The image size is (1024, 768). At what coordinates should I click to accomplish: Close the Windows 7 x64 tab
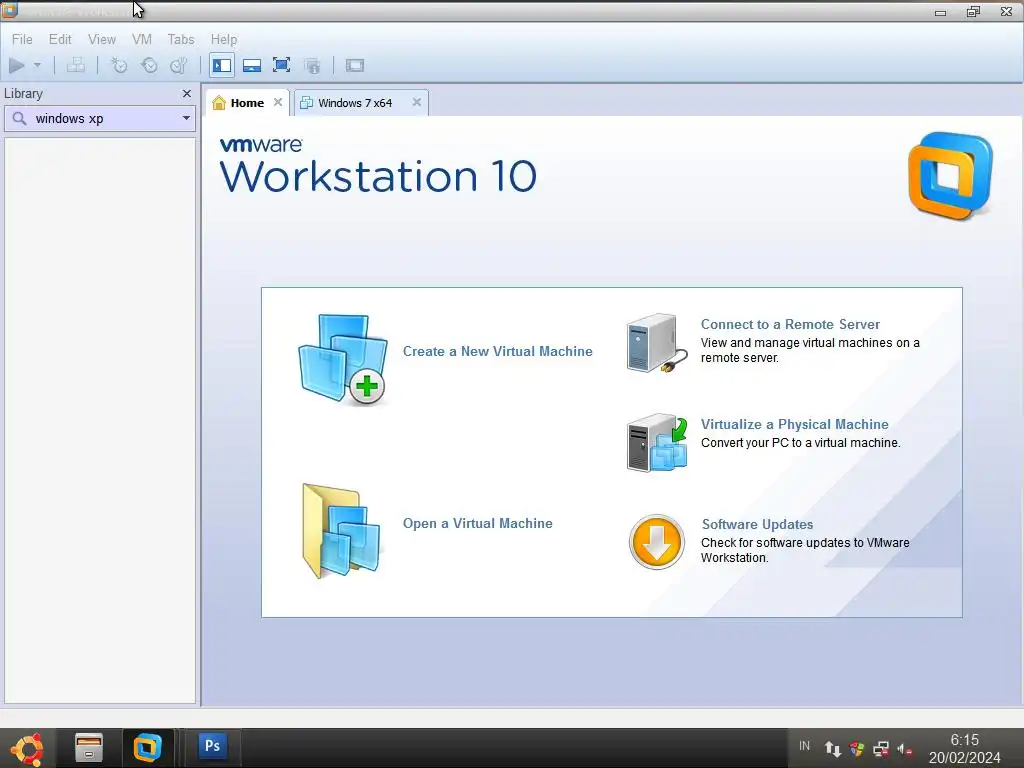click(x=417, y=103)
